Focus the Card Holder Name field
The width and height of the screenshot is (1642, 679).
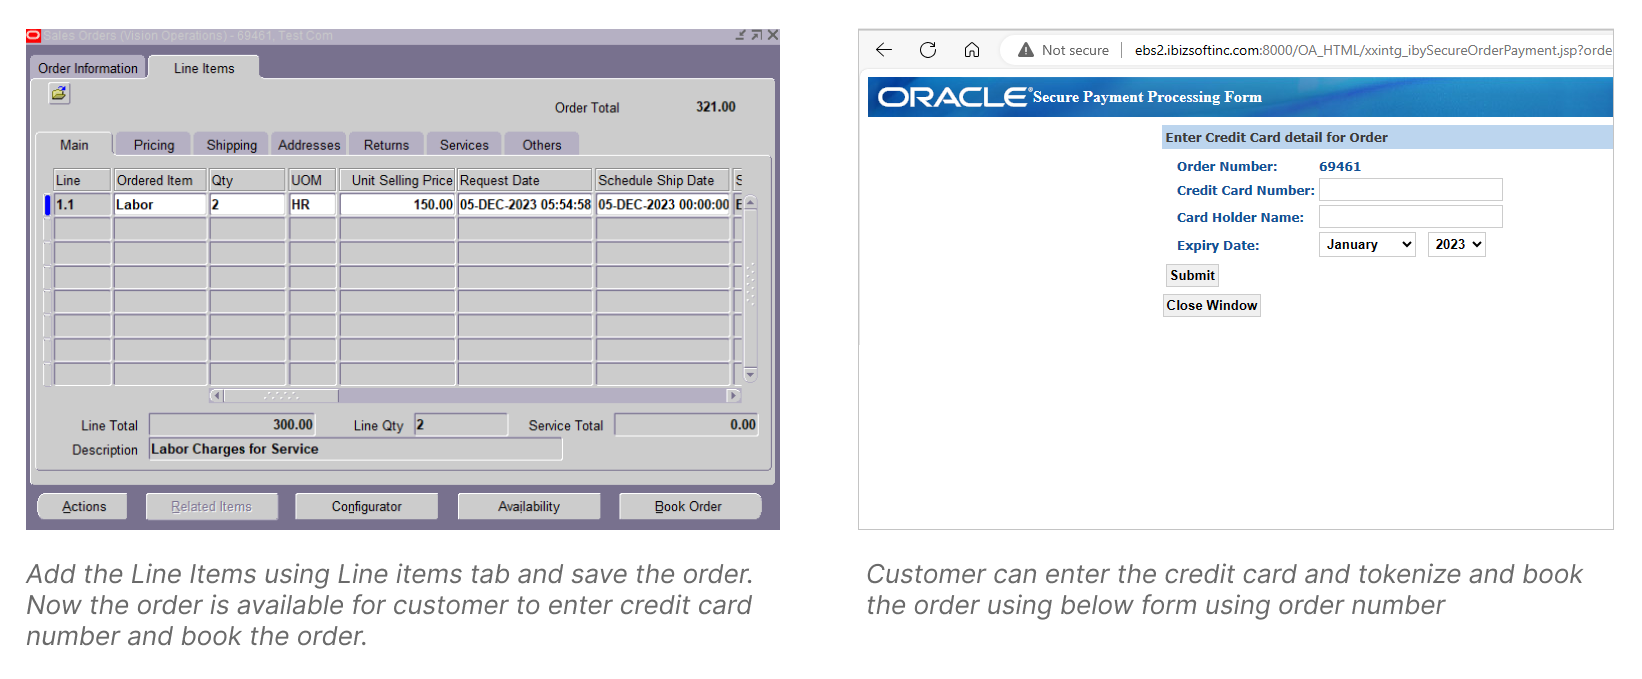coord(1410,217)
